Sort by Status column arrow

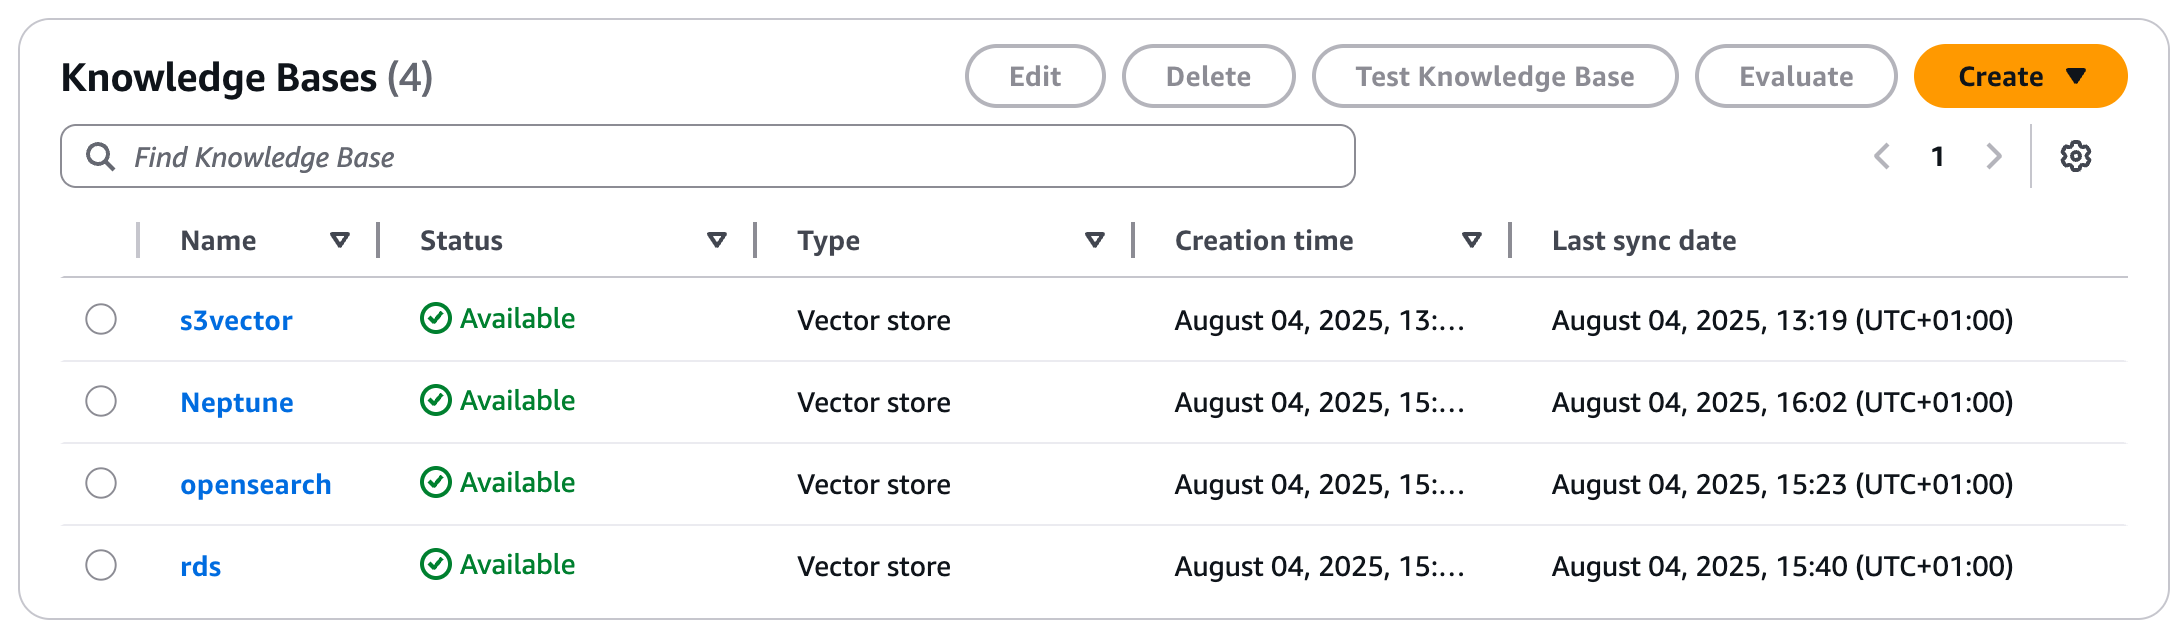pyautogui.click(x=716, y=240)
